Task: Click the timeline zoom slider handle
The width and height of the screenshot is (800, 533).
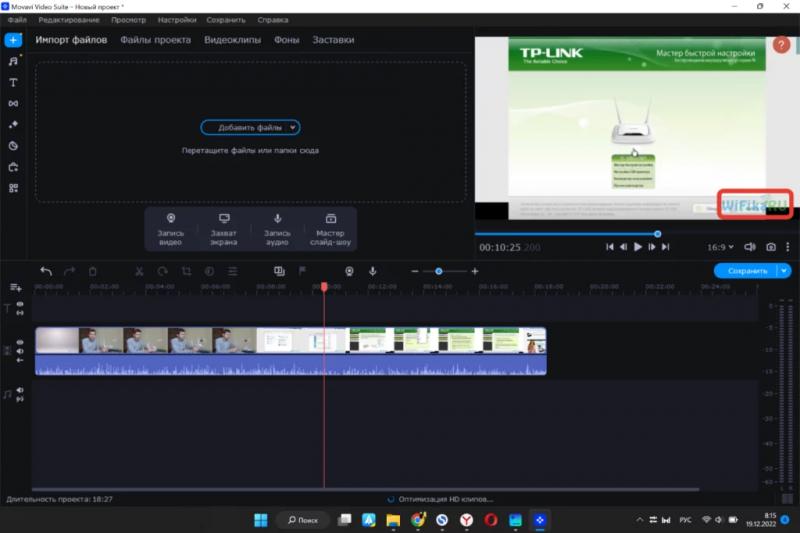Action: [x=438, y=271]
